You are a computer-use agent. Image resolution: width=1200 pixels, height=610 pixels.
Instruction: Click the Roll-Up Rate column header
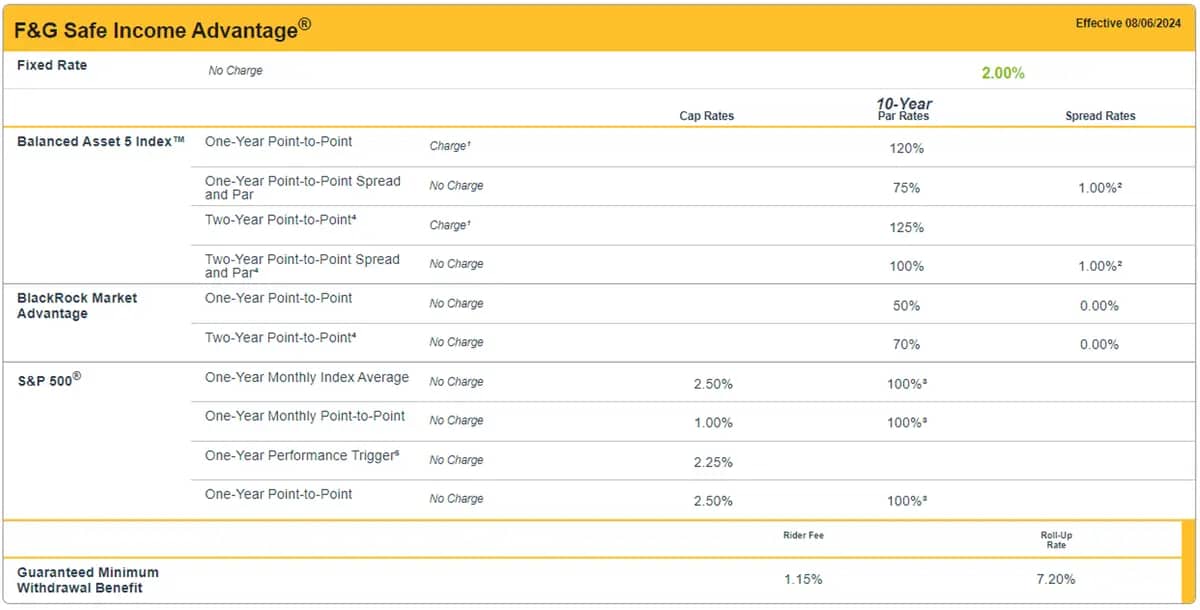point(1056,540)
